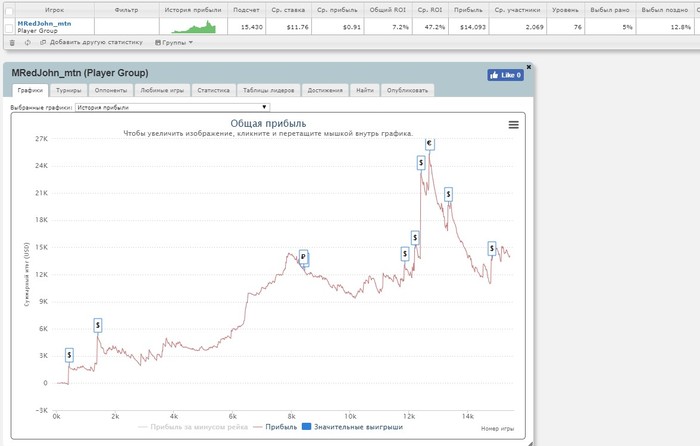Image resolution: width=700 pixels, height=446 pixels.
Task: Sort by the 'Ср. ставка' column header
Action: click(288, 10)
